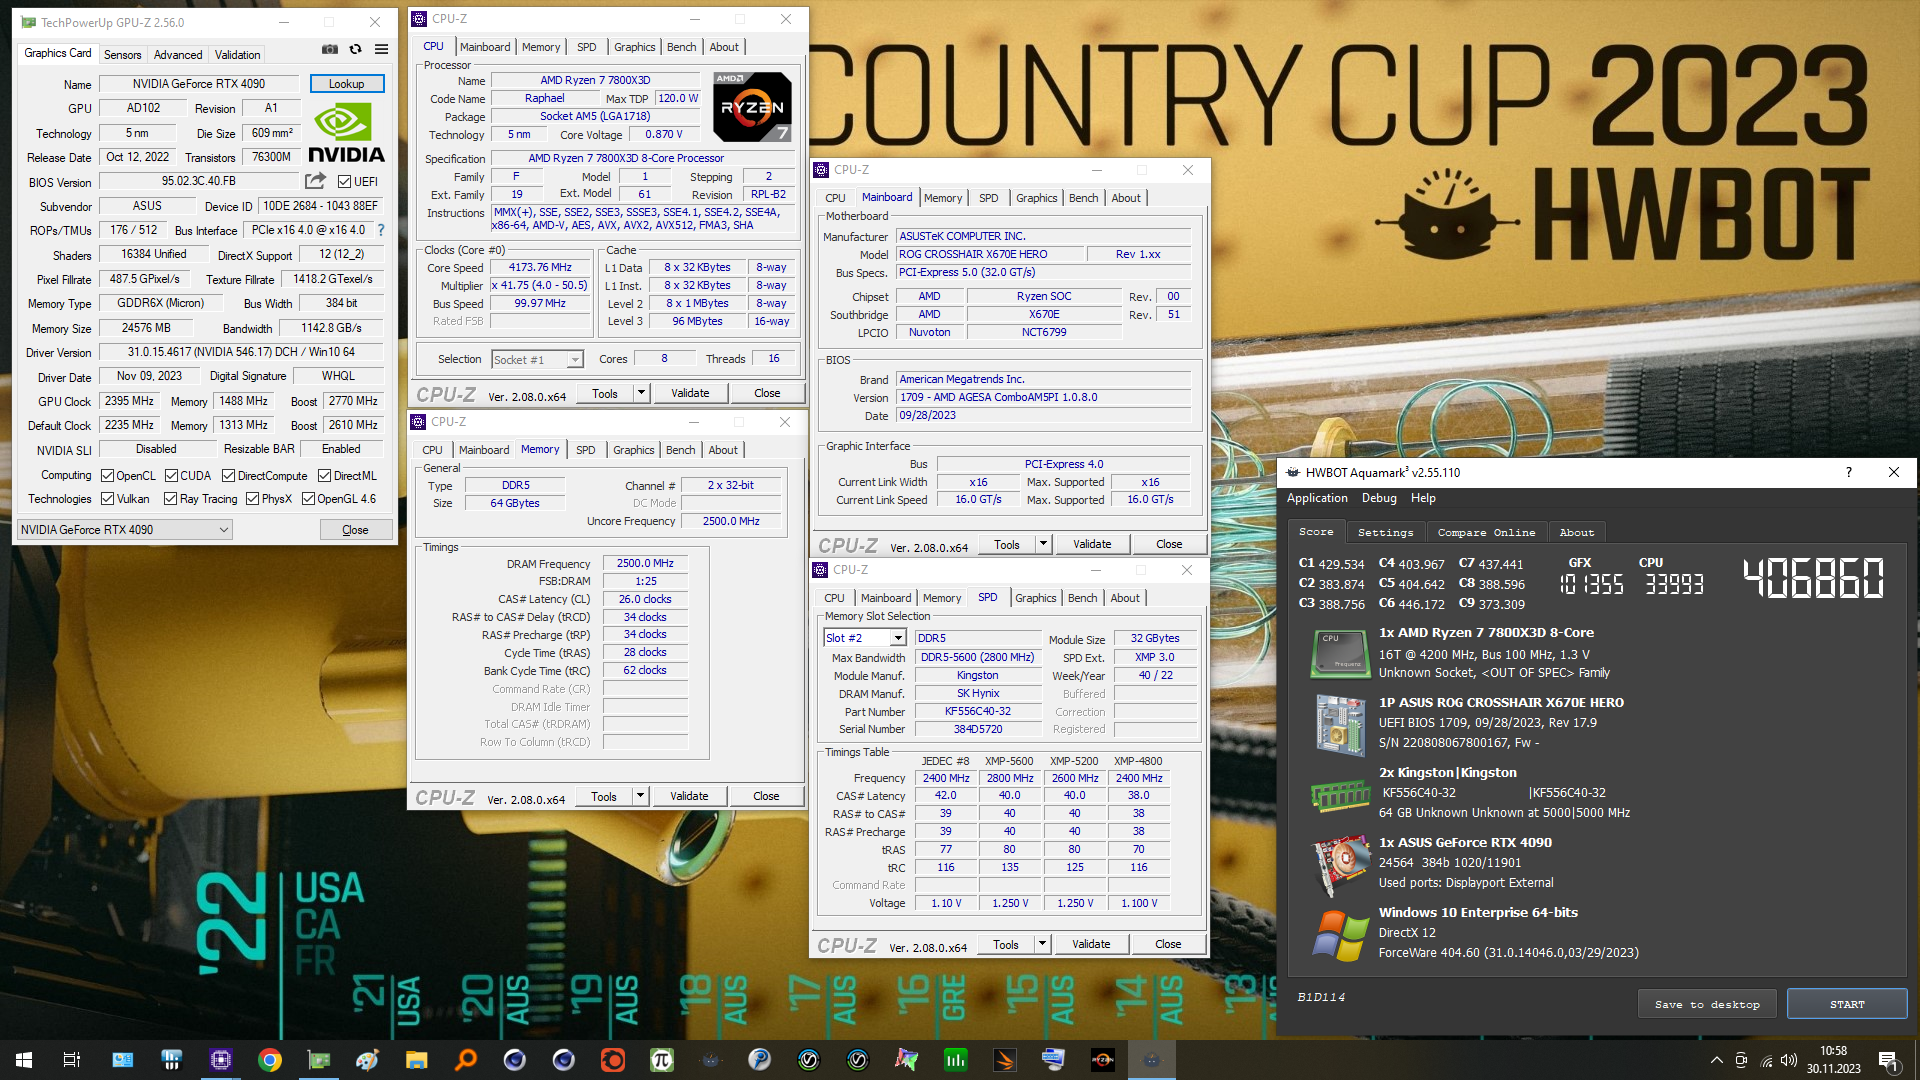This screenshot has width=1920, height=1080.
Task: Click the GPU-Z screenshot camera icon
Action: tap(330, 49)
